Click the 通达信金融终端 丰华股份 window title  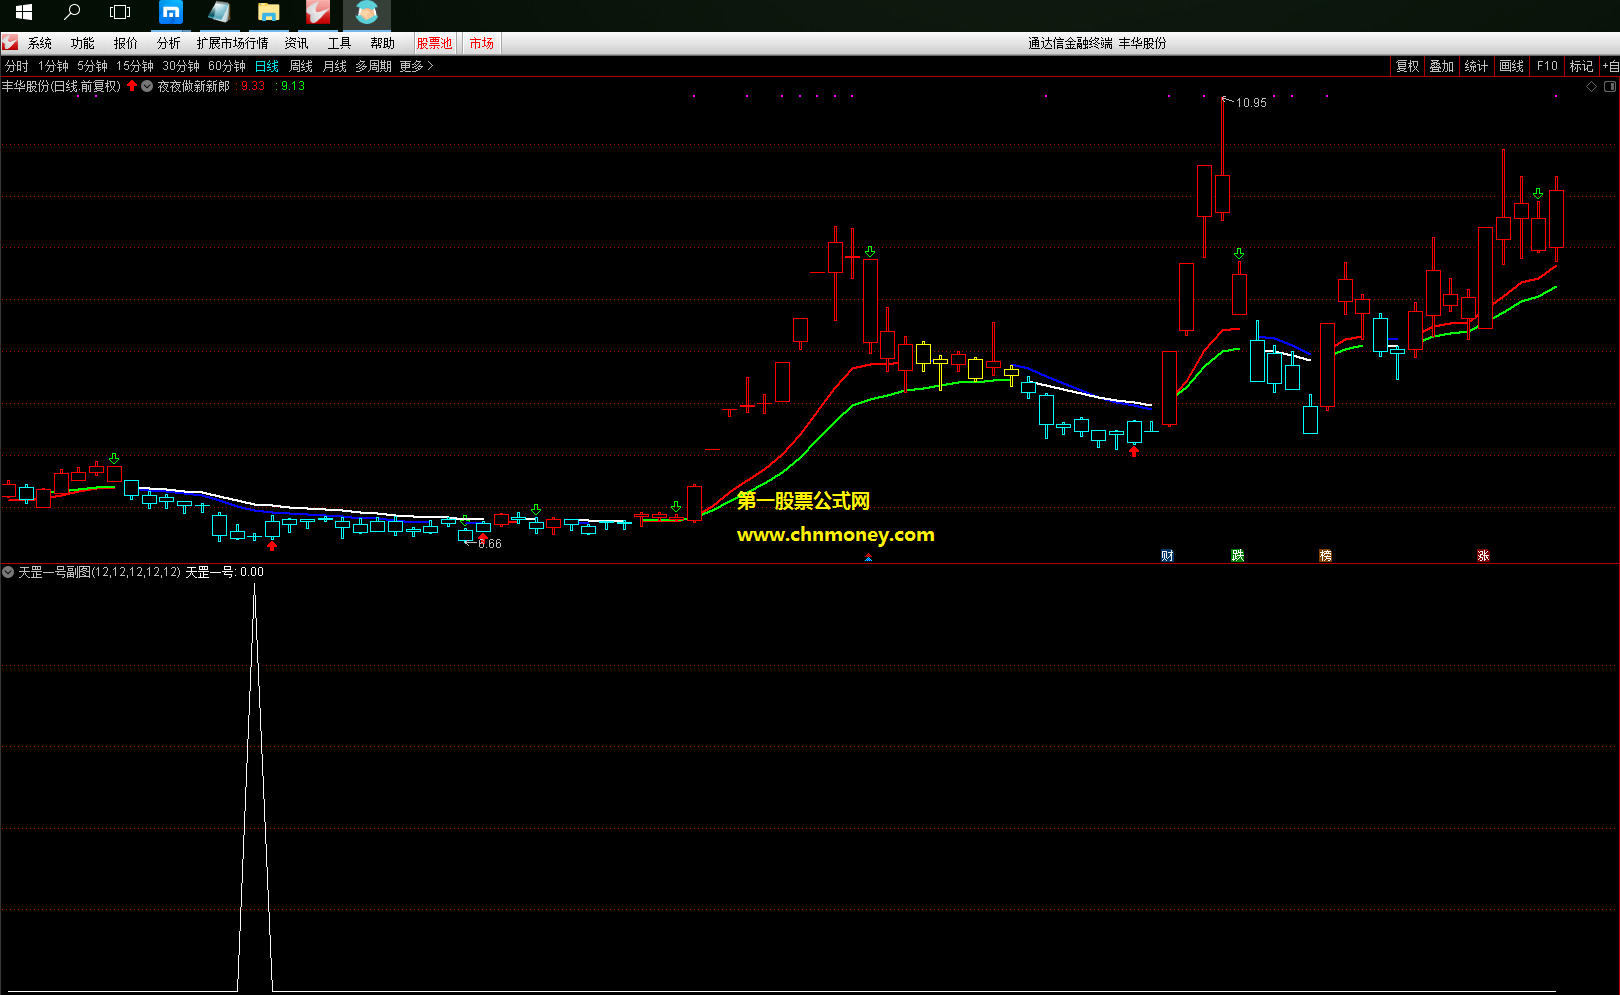pyautogui.click(x=1097, y=43)
